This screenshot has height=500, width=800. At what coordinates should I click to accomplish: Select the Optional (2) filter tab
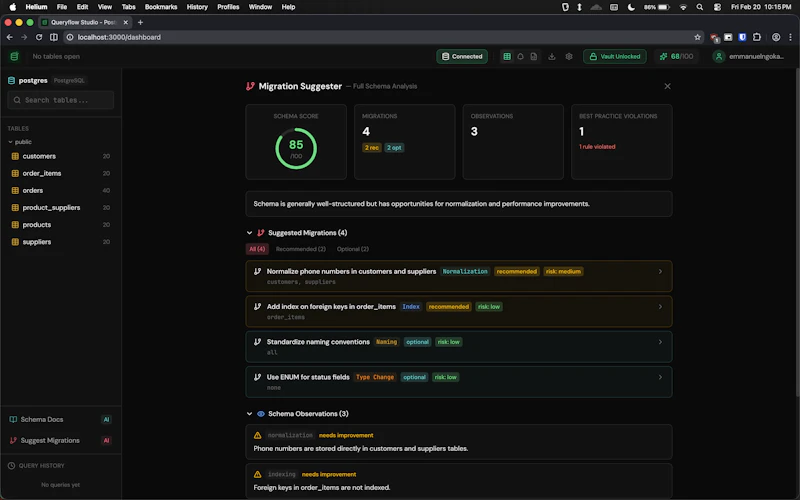point(353,249)
